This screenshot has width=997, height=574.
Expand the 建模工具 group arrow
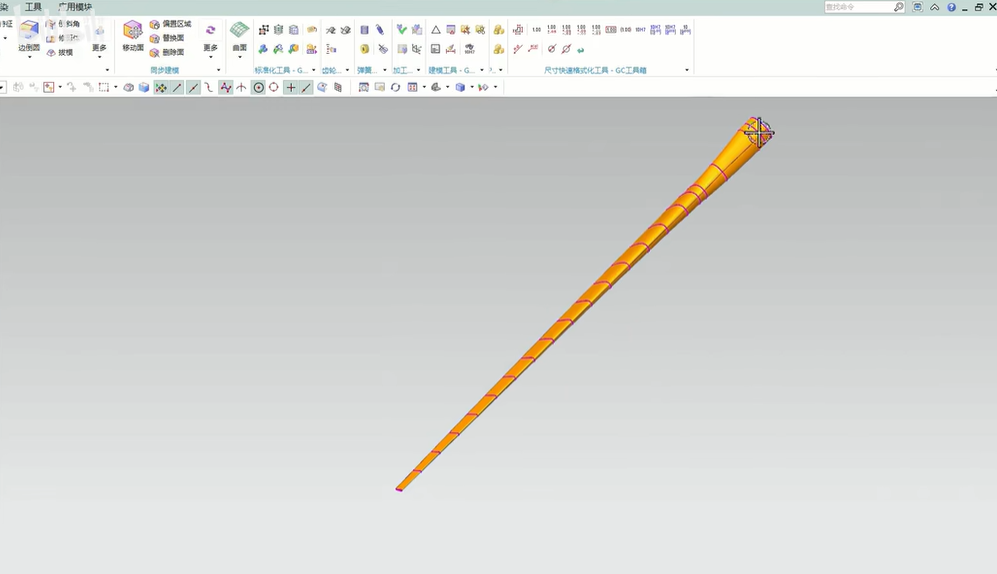[481, 70]
